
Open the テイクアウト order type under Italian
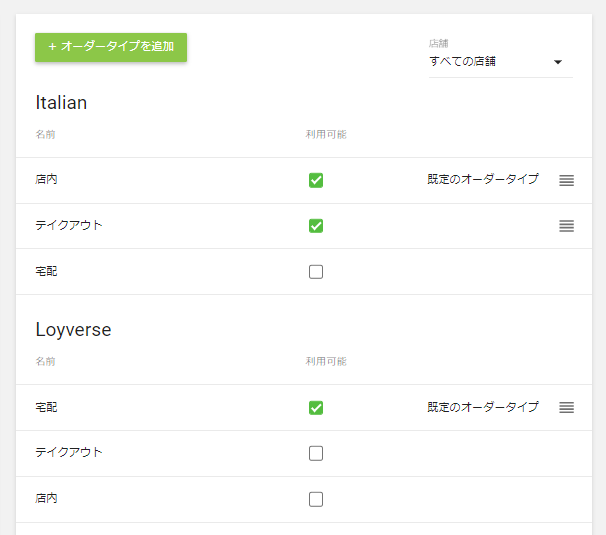(x=69, y=226)
